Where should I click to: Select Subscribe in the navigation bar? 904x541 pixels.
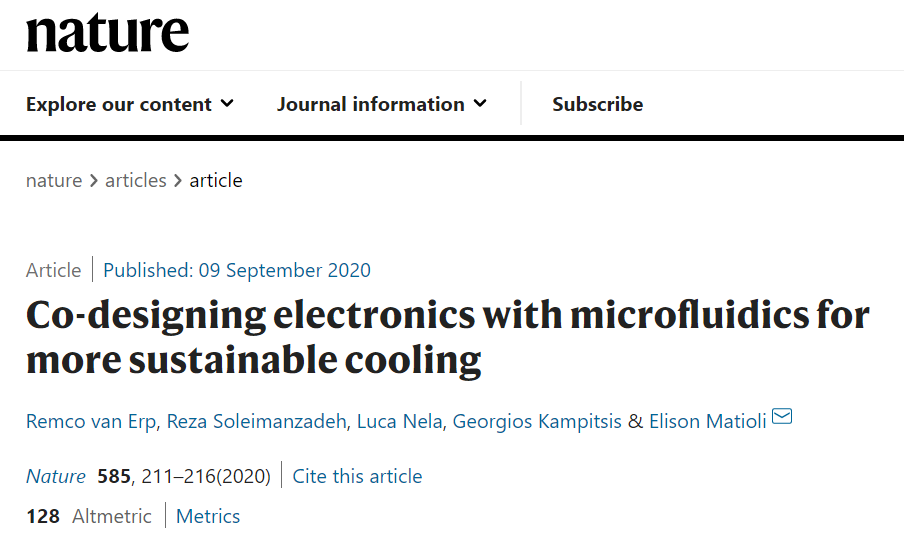click(597, 104)
